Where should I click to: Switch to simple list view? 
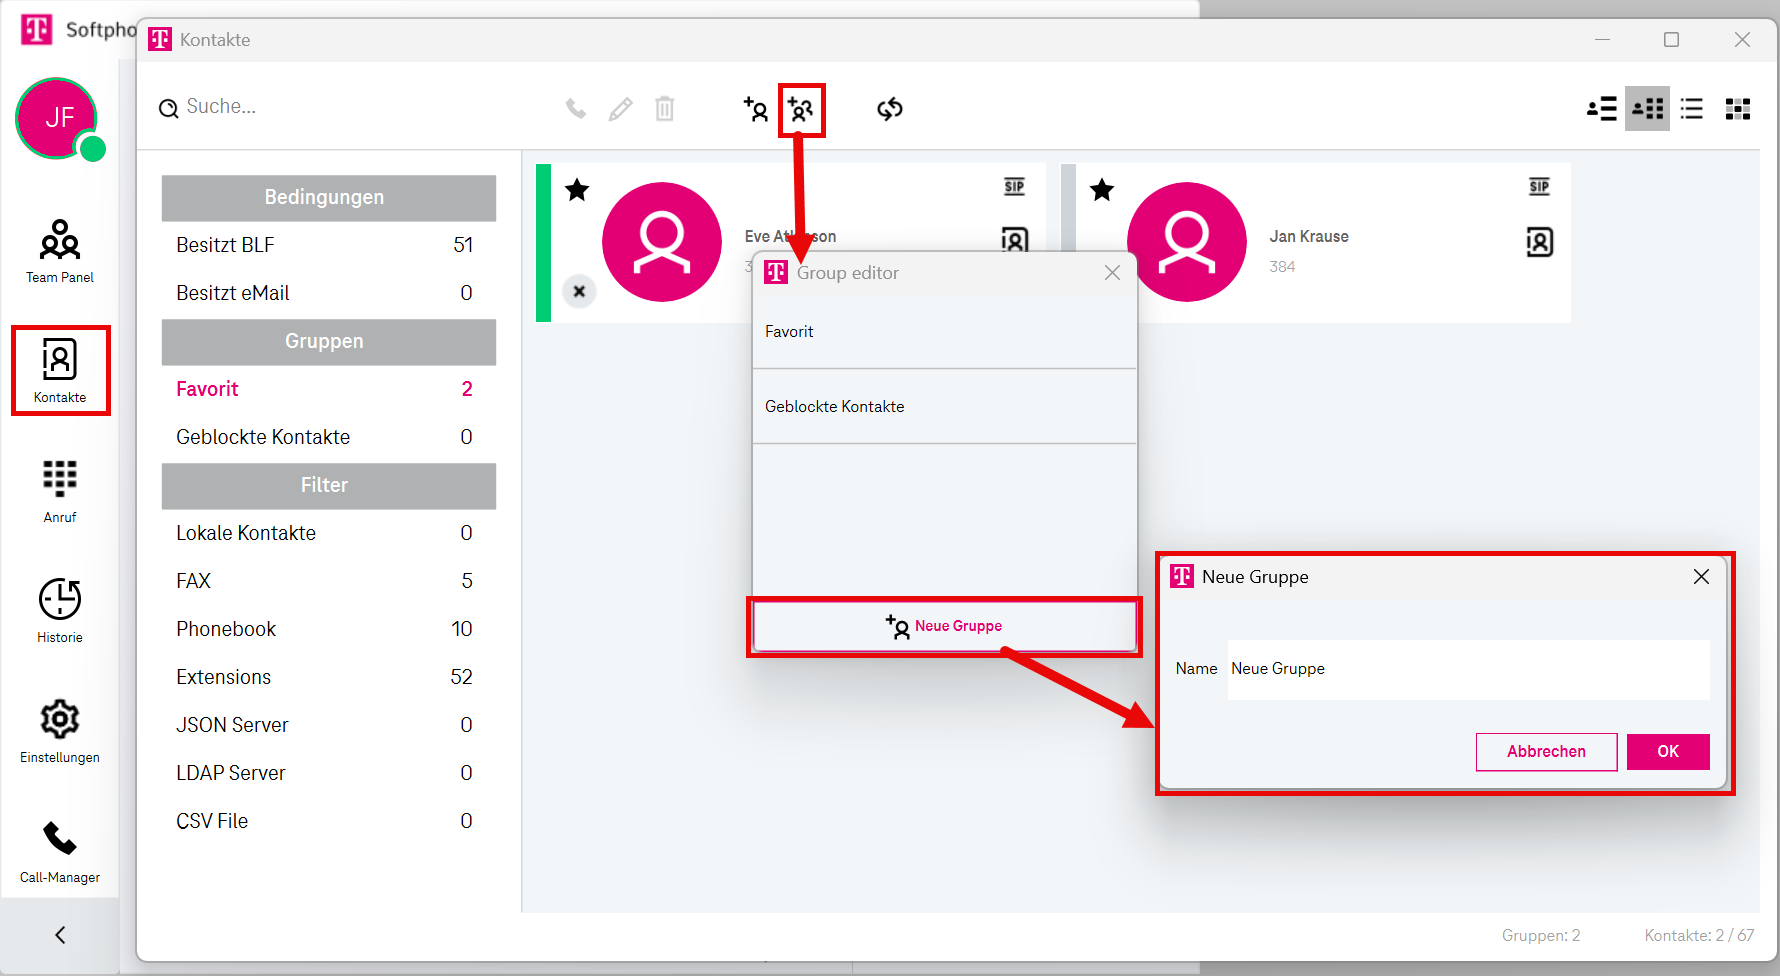[x=1692, y=109]
